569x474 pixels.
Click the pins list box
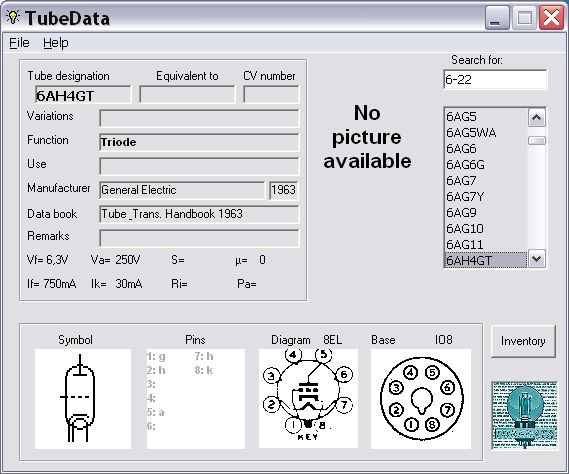pyautogui.click(x=196, y=399)
